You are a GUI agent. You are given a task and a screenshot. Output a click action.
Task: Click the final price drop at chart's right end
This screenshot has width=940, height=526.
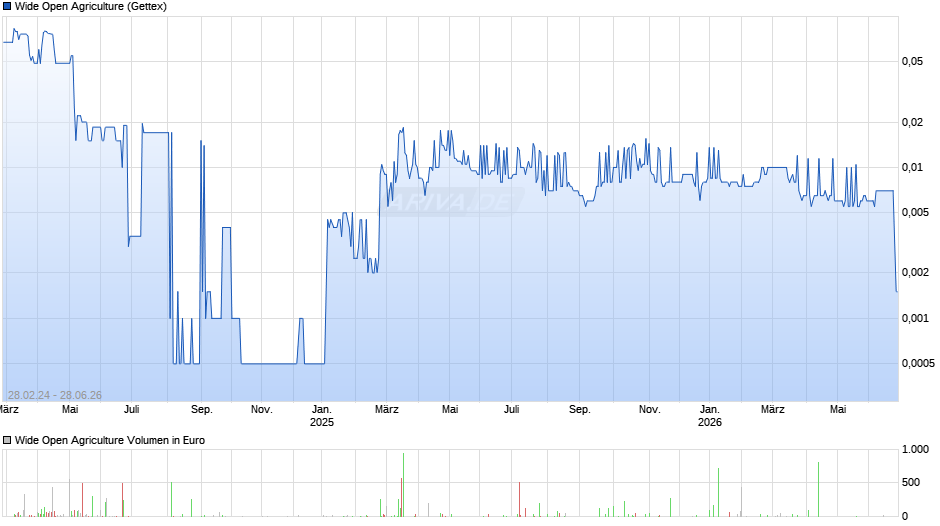pyautogui.click(x=895, y=241)
